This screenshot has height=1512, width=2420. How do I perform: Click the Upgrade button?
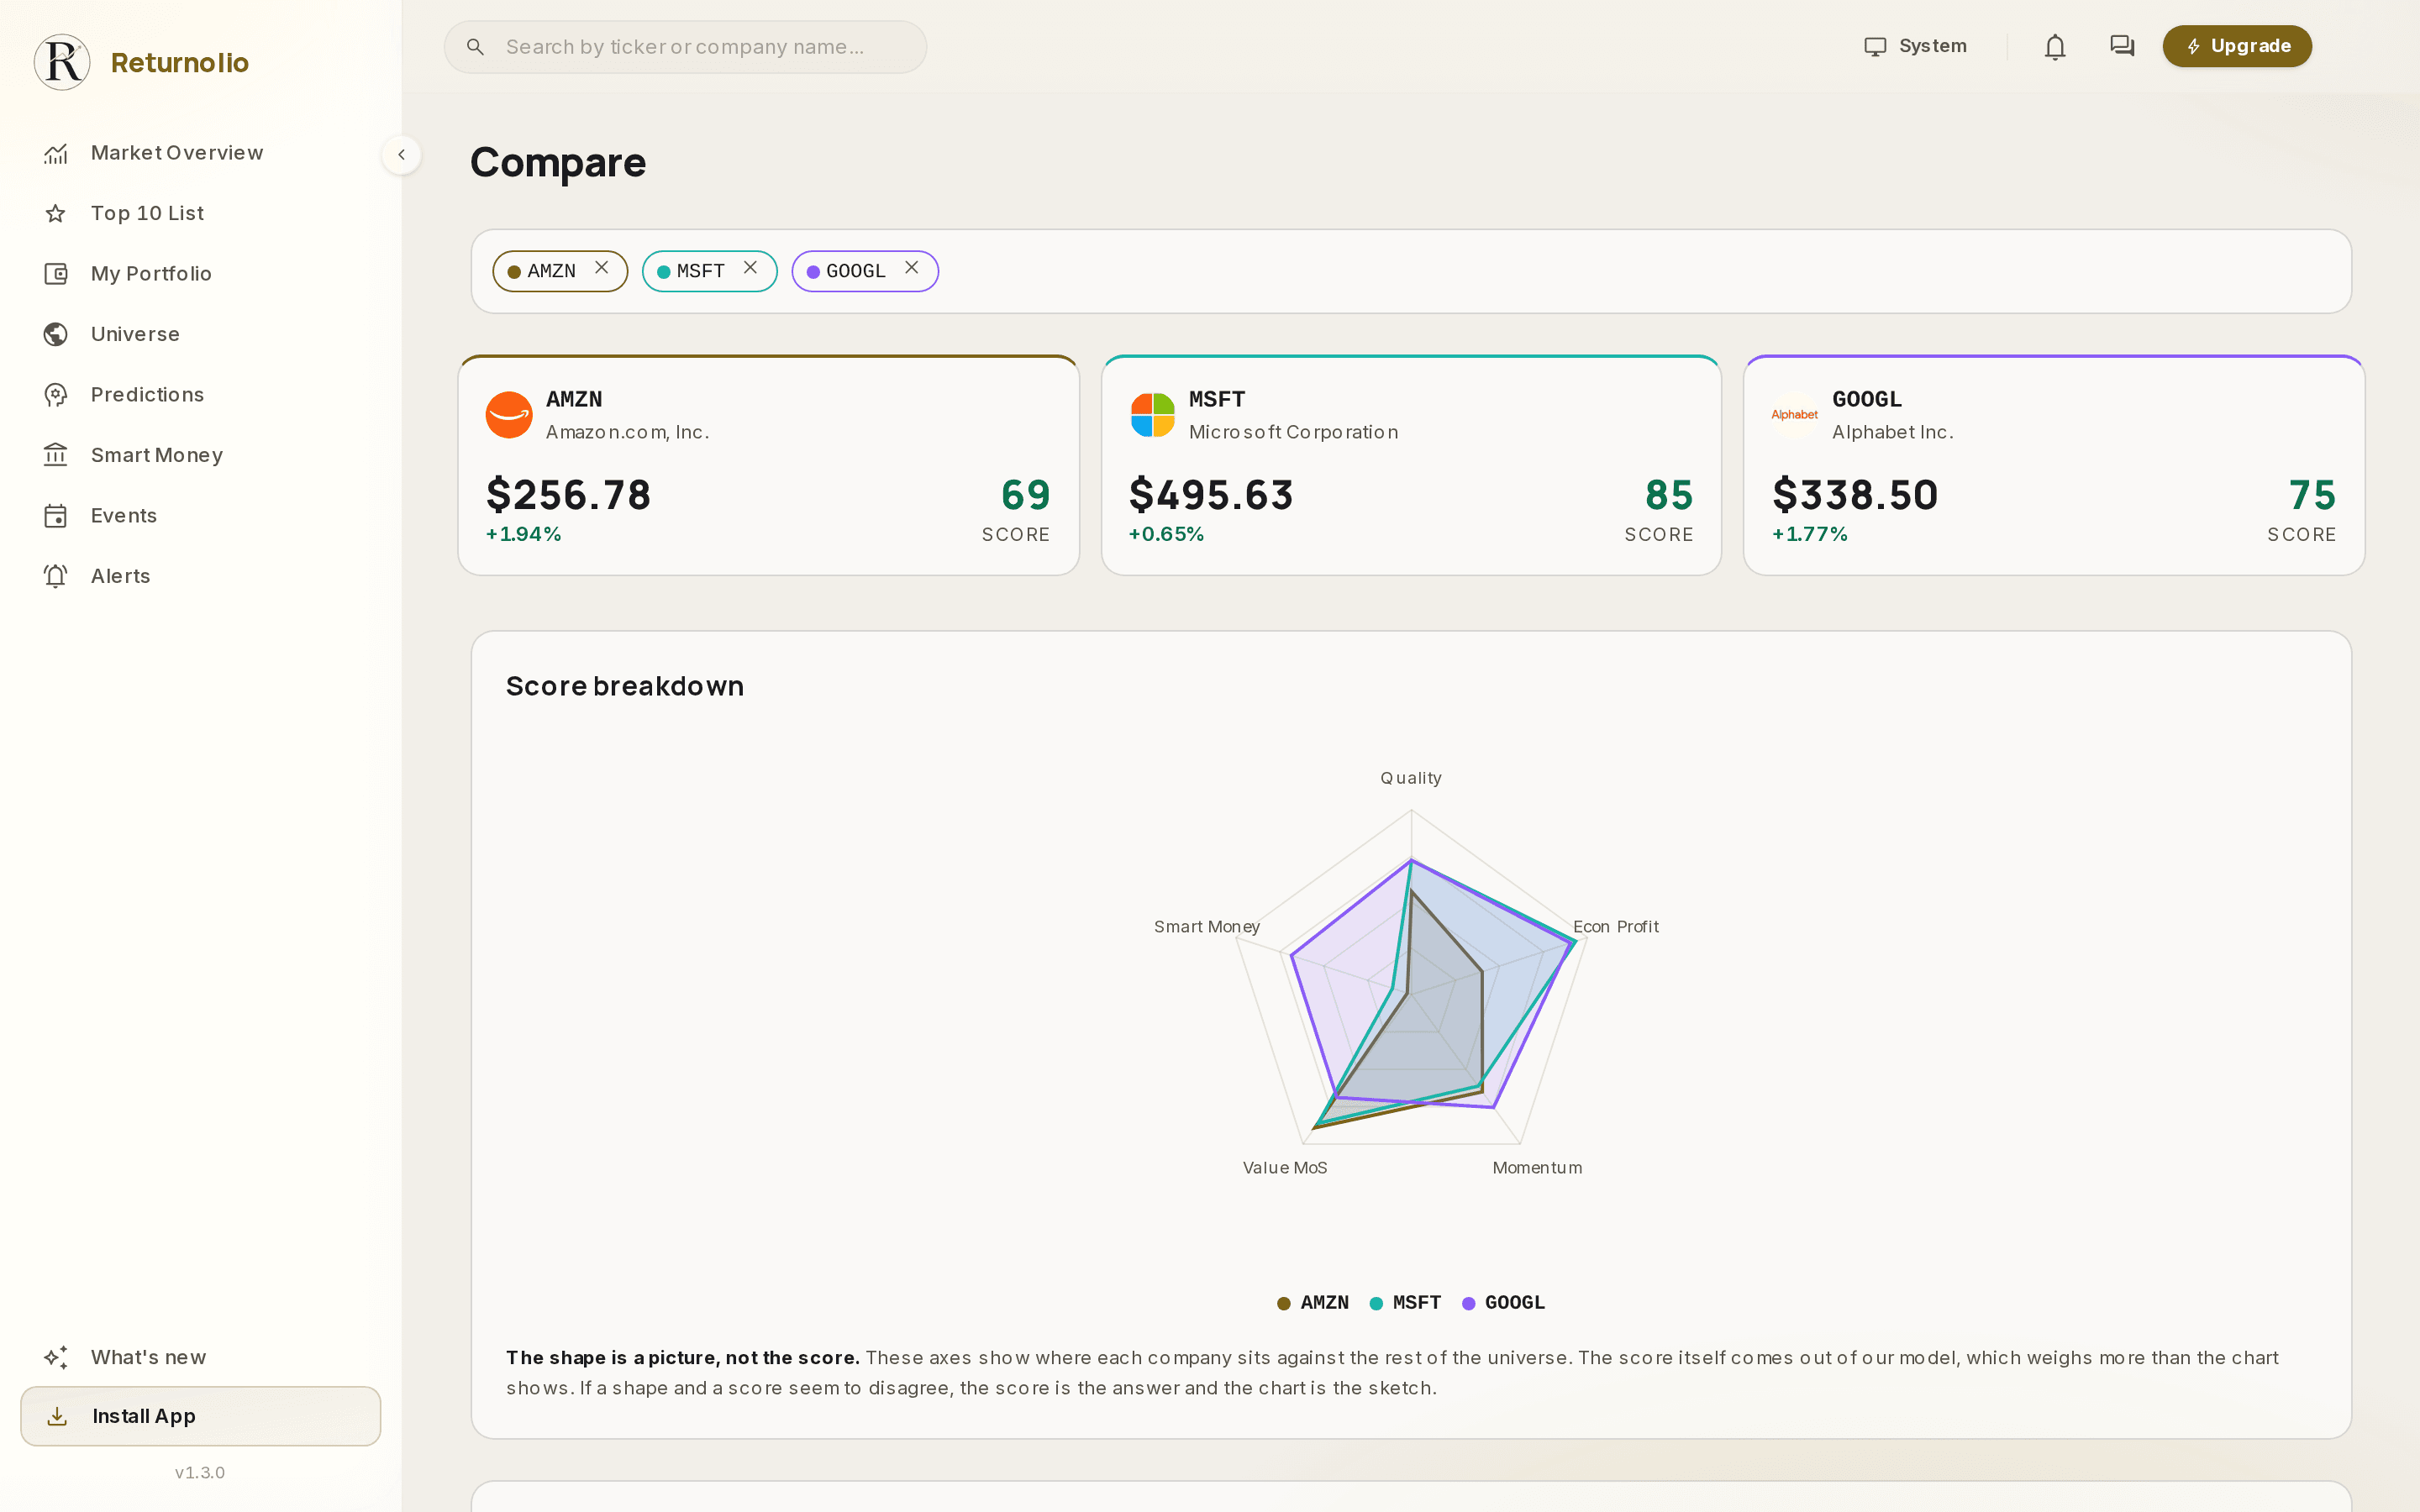[2237, 46]
